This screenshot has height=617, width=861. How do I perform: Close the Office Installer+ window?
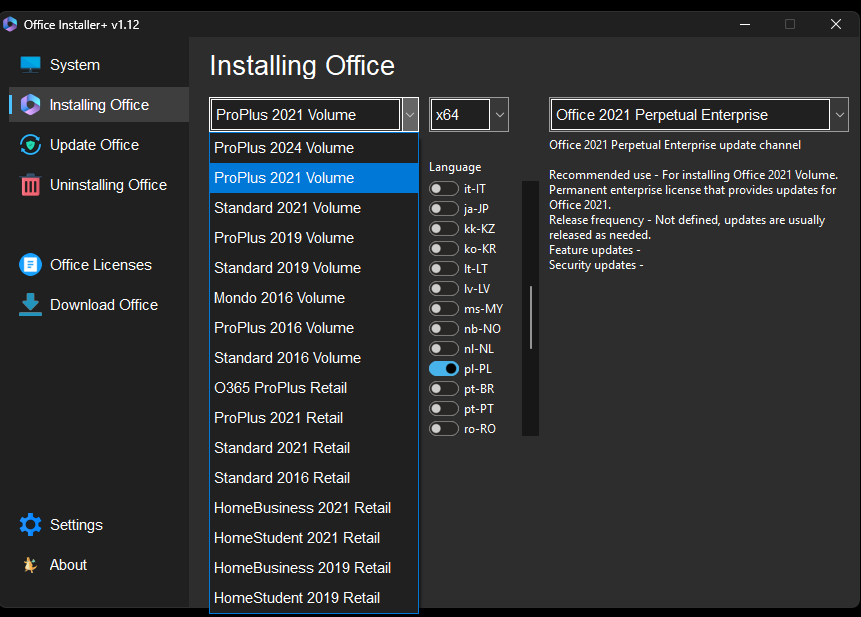click(x=836, y=24)
